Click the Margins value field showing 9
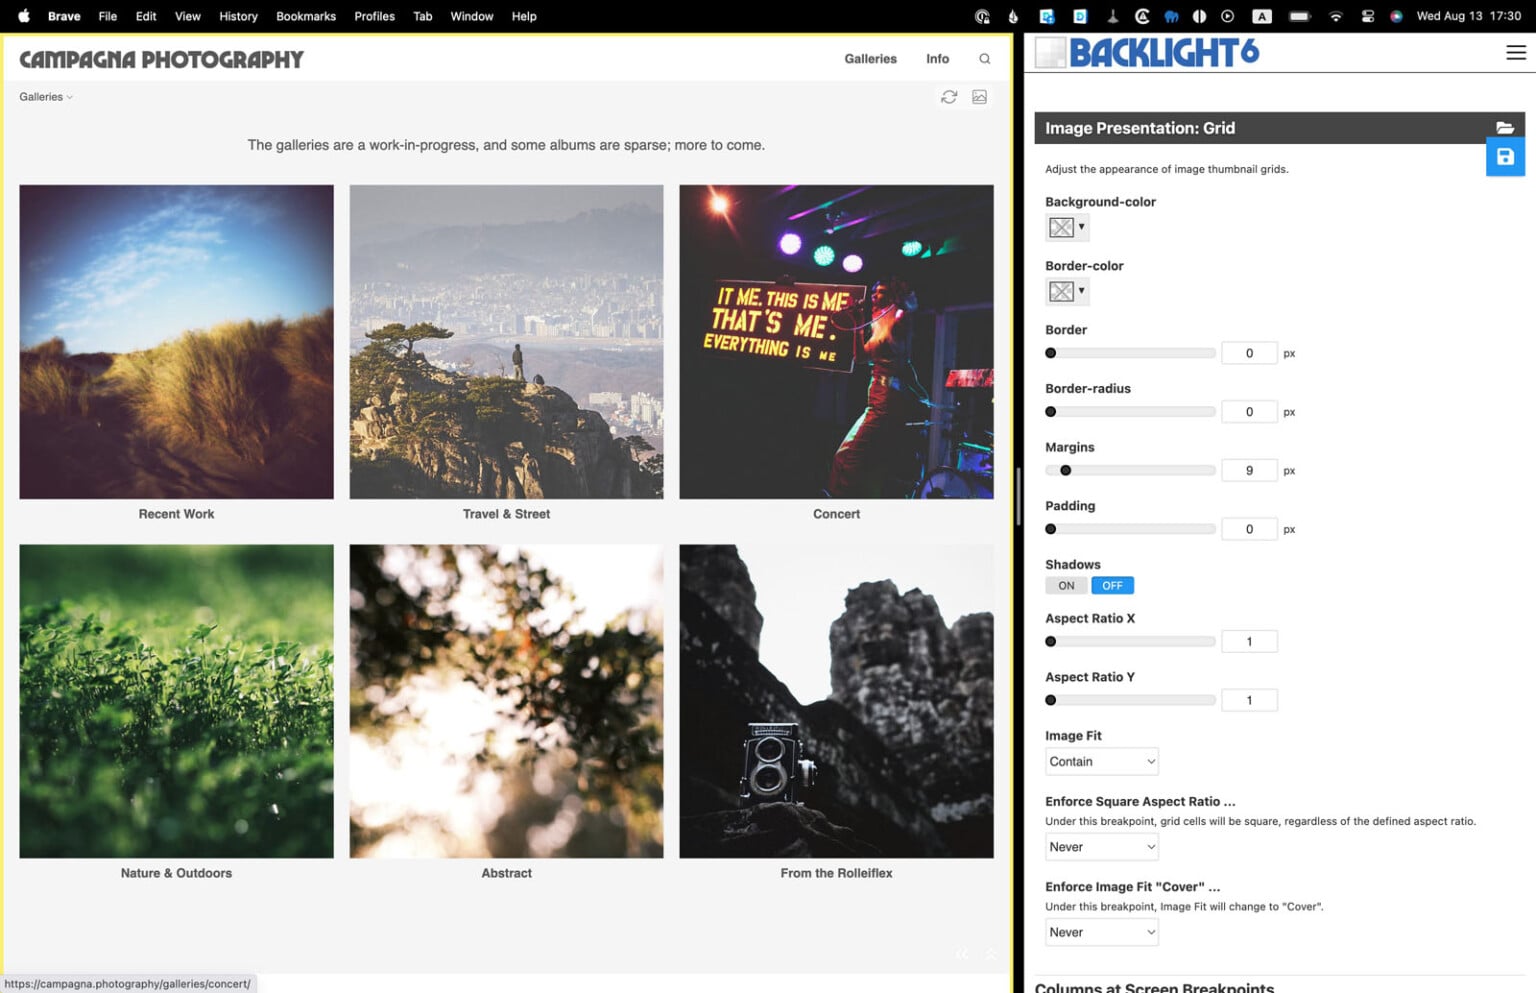The image size is (1536, 993). coord(1249,470)
